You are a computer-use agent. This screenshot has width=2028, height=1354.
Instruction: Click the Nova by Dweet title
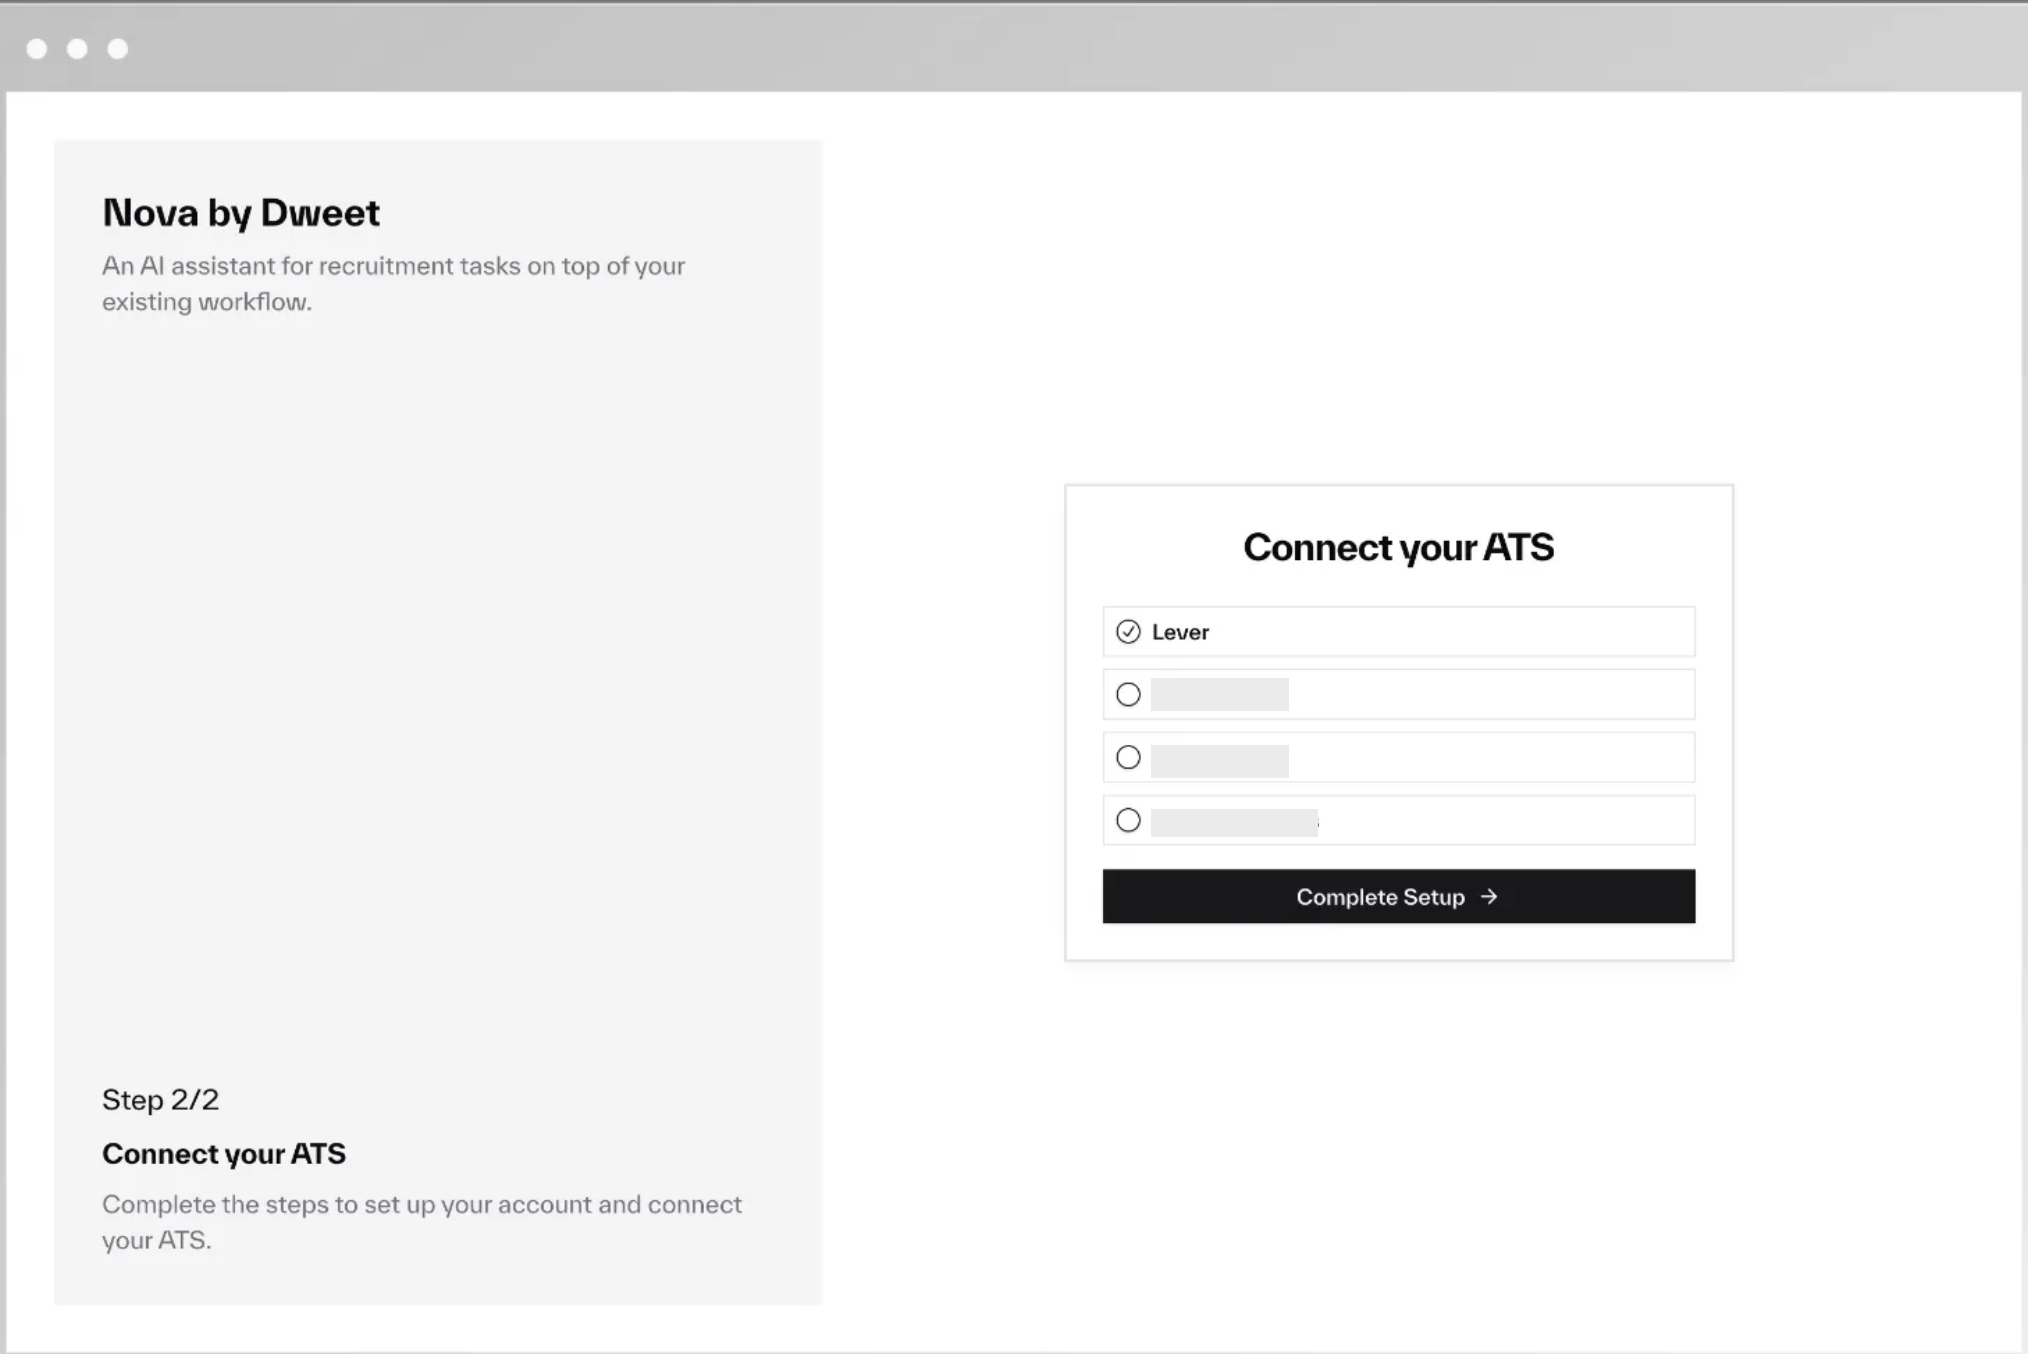point(241,213)
